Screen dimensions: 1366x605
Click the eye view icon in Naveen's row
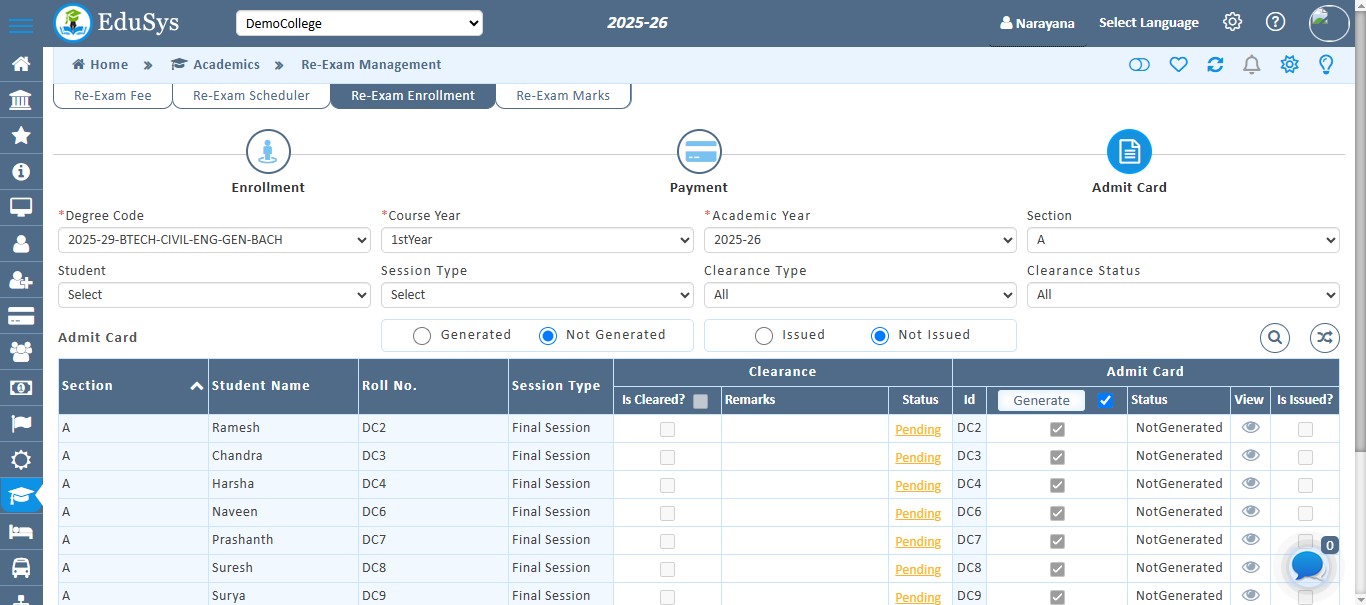click(1249, 512)
